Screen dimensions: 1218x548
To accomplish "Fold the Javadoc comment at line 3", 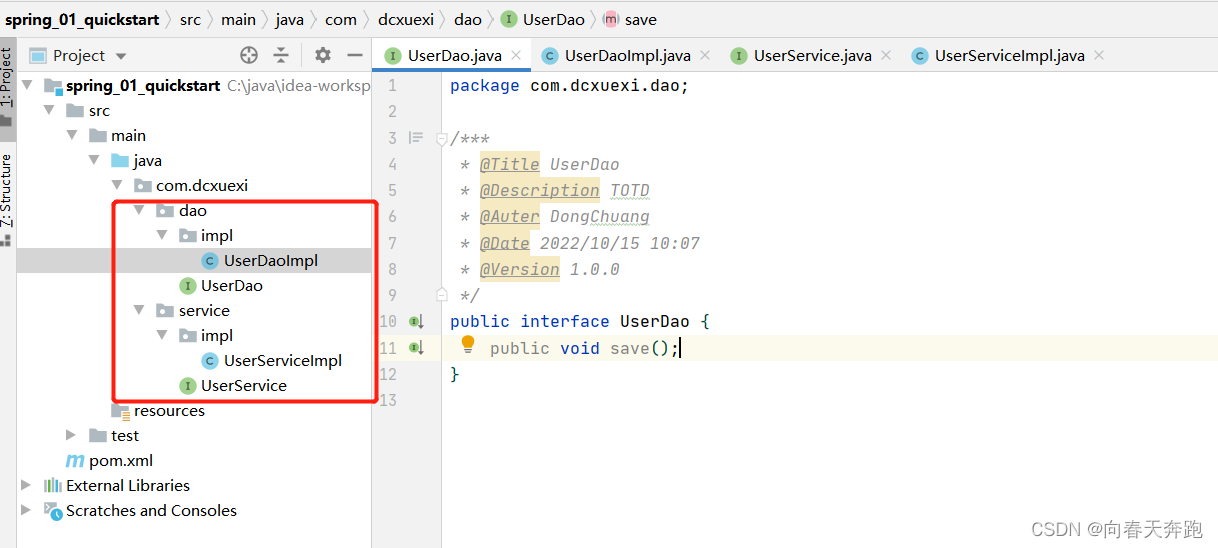I will [442, 139].
